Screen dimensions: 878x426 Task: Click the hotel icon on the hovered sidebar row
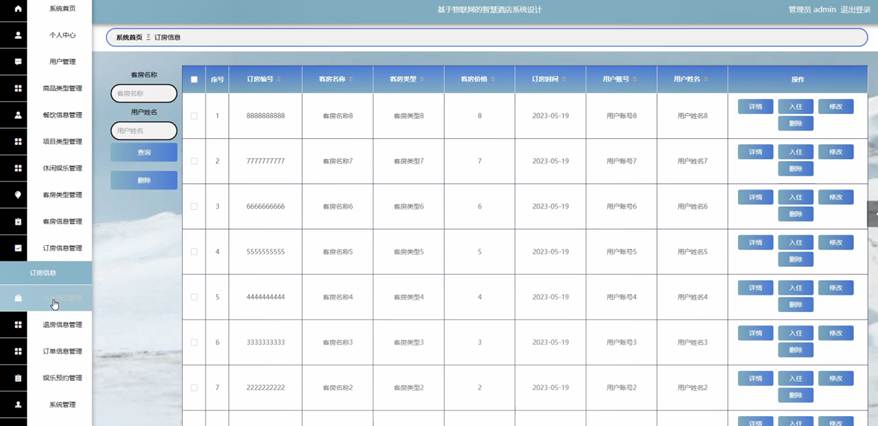point(18,298)
